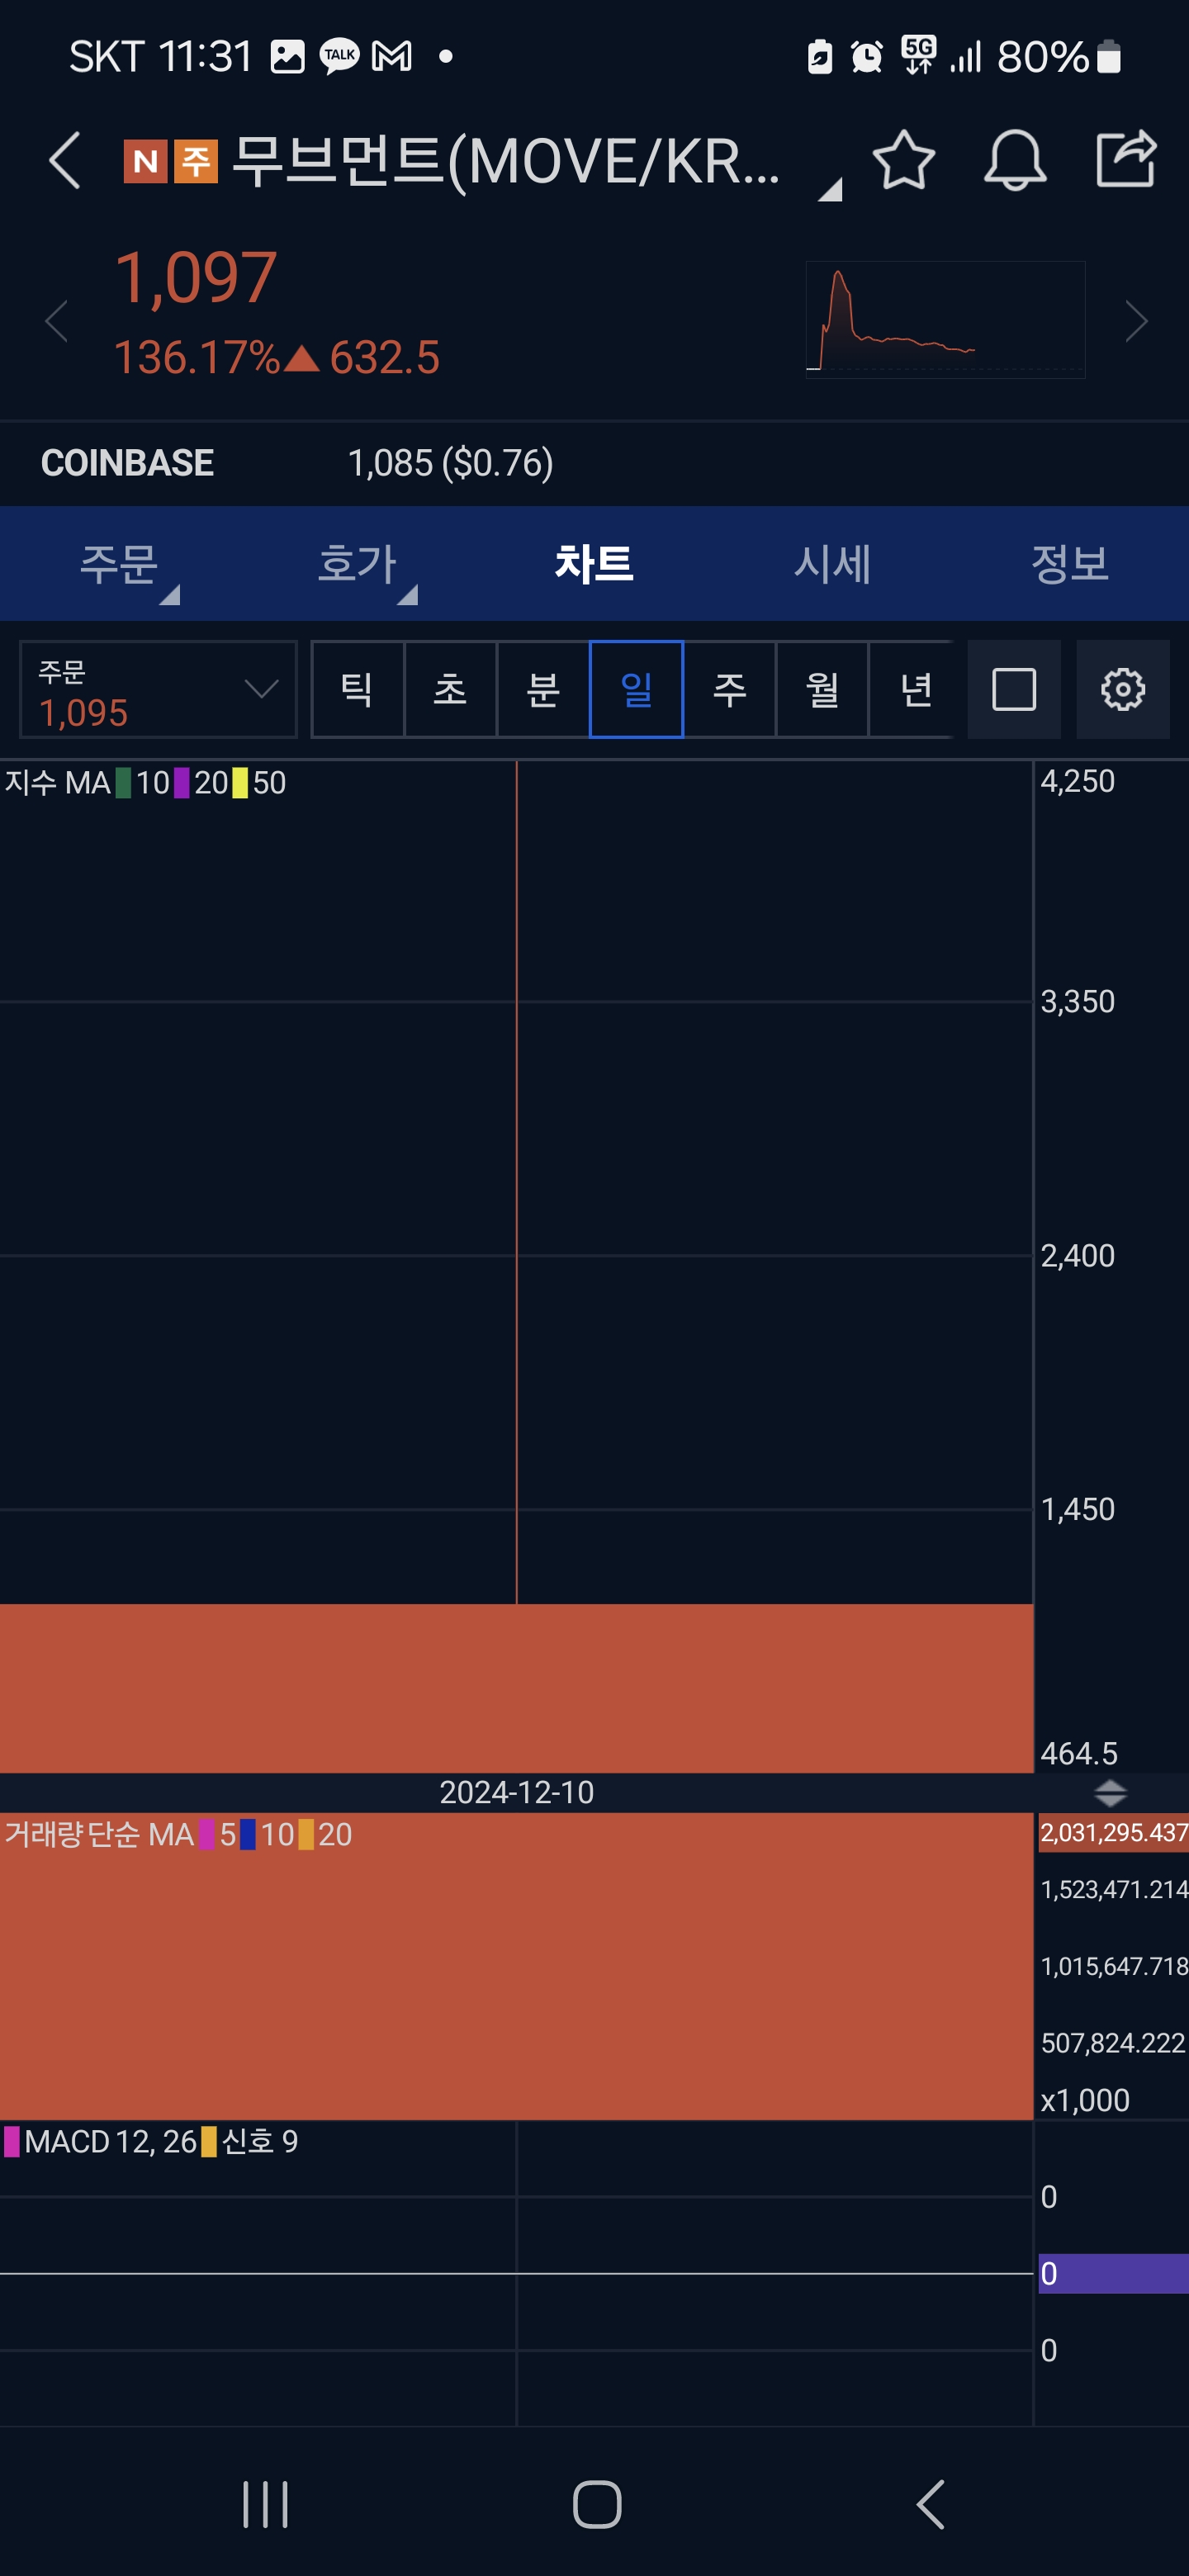Expand coin selector triangle beside title
Viewport: 1189px width, 2576px height.
click(x=830, y=189)
